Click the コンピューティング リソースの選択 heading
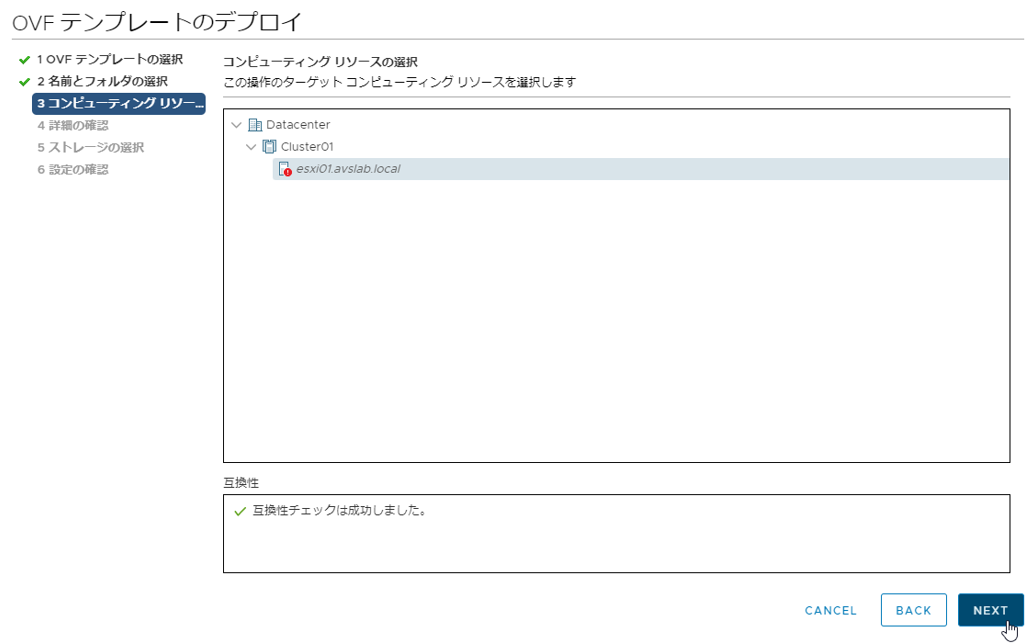Image resolution: width=1027 pixels, height=644 pixels. pos(320,62)
